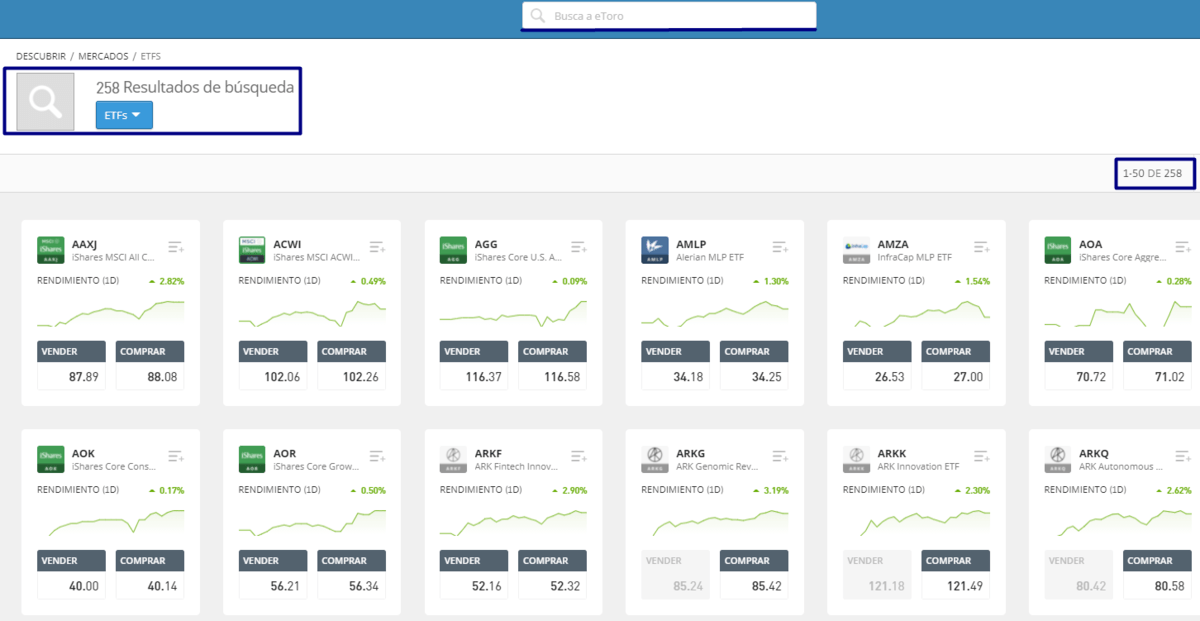
Task: Add AGG to watchlist icon
Action: tap(579, 247)
